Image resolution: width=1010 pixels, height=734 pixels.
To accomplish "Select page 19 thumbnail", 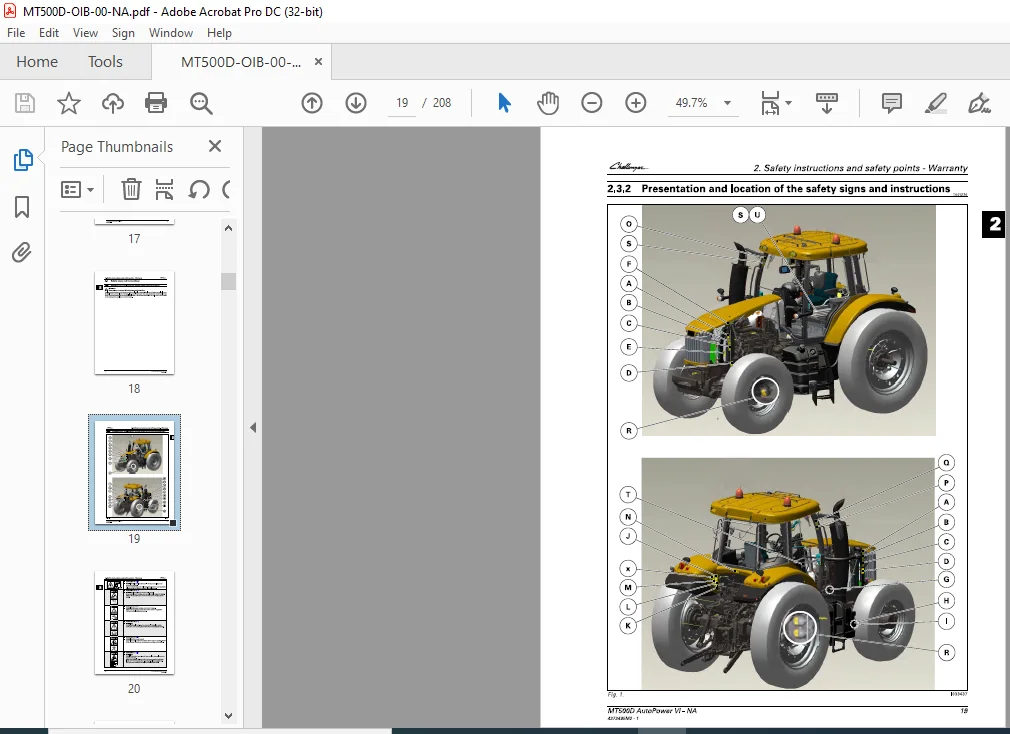I will [x=134, y=473].
